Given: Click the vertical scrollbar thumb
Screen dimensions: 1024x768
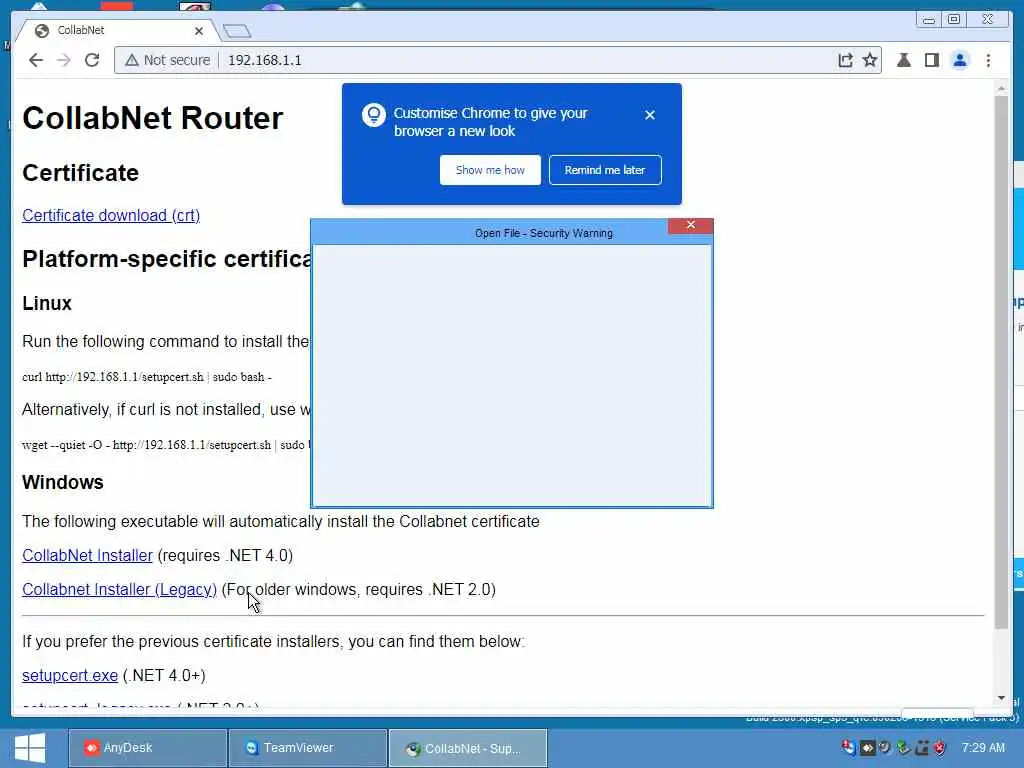Looking at the screenshot, I should (x=1001, y=362).
